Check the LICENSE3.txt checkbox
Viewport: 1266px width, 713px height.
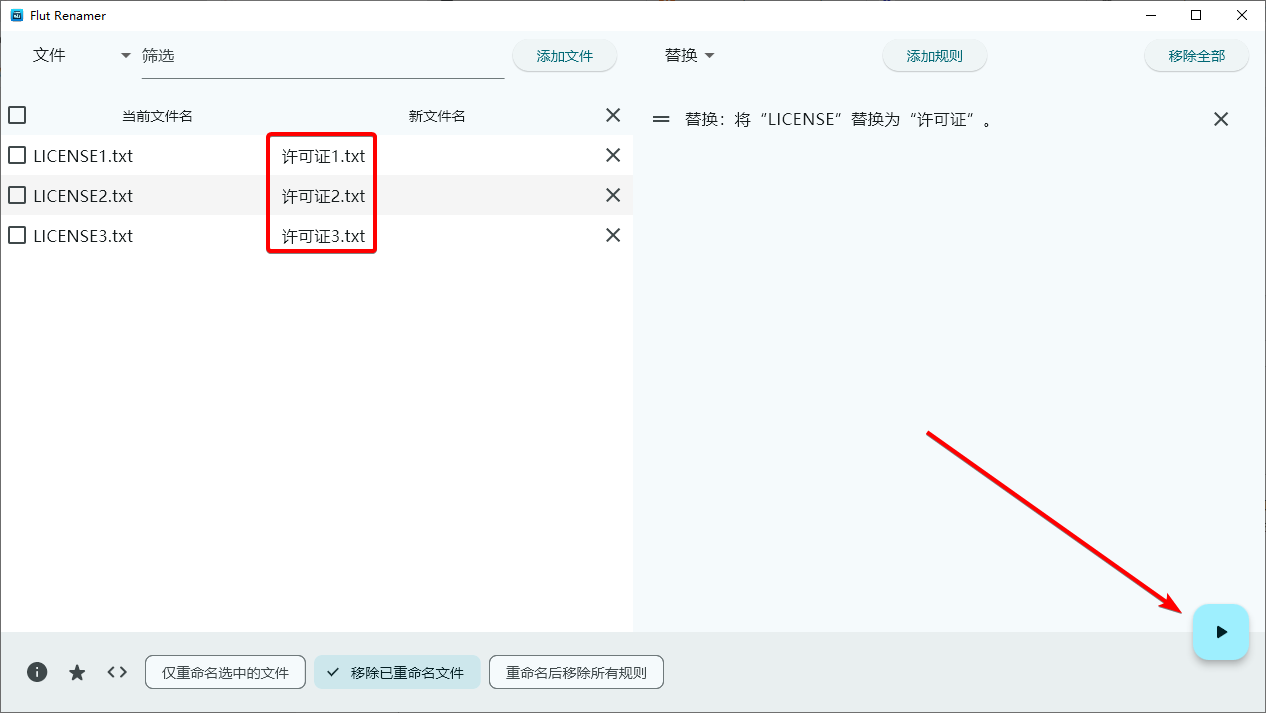(17, 235)
